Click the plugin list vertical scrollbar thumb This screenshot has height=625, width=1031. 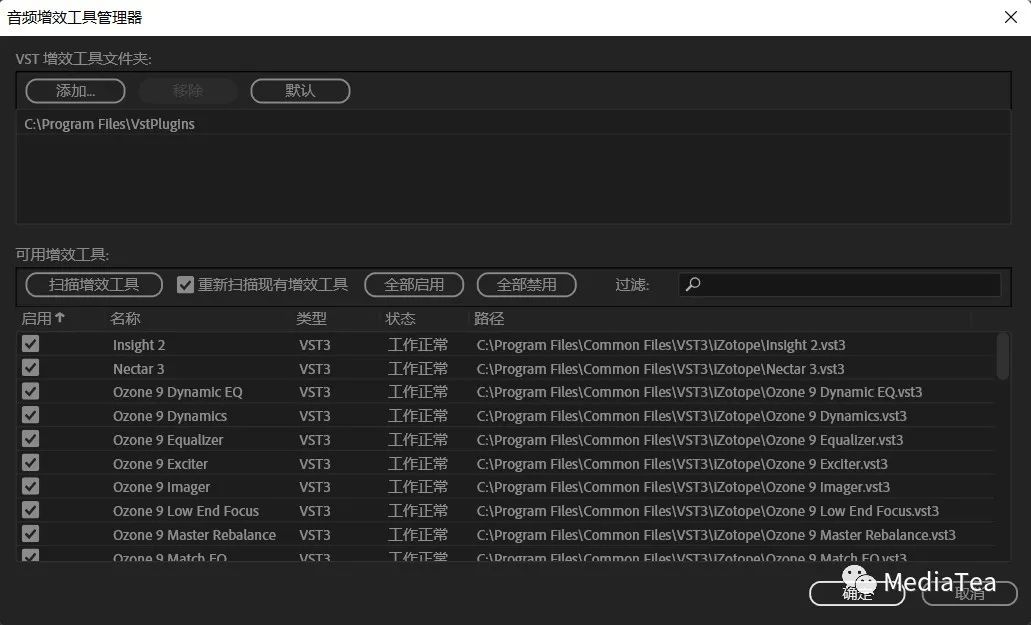(1002, 356)
